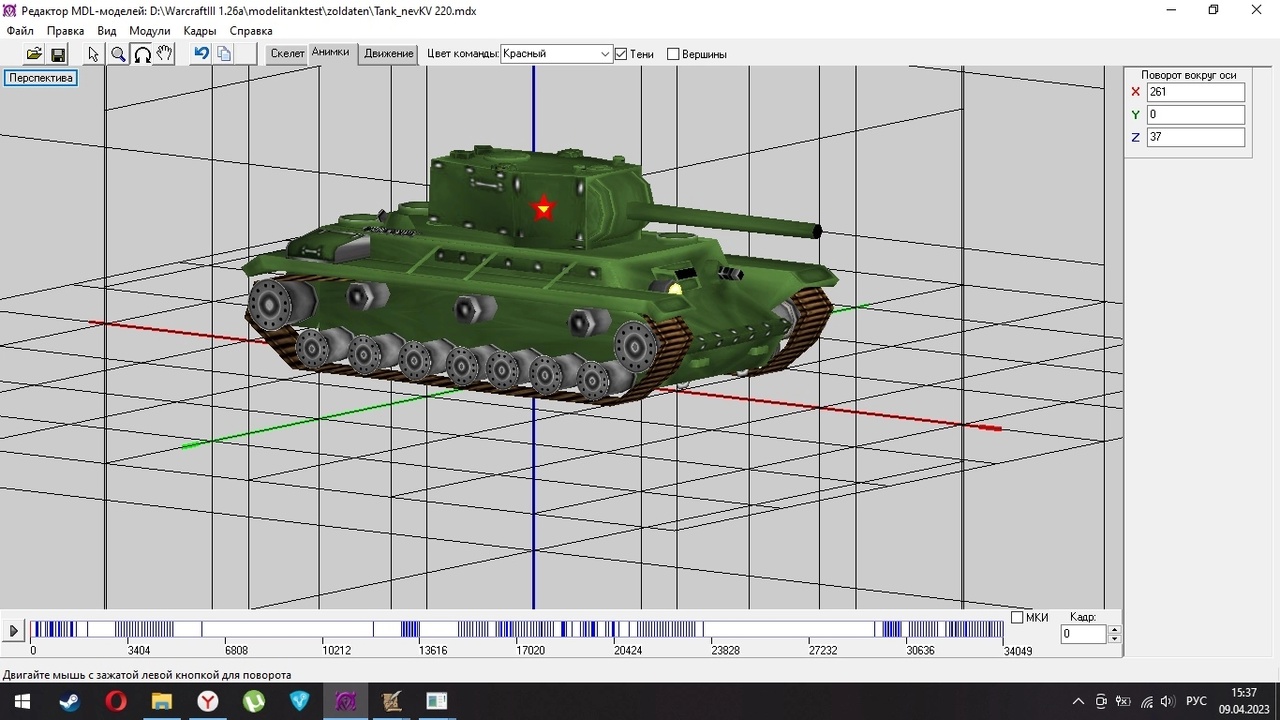Viewport: 1280px width, 720px height.
Task: Switch to the Скелет mode button
Action: (x=287, y=54)
